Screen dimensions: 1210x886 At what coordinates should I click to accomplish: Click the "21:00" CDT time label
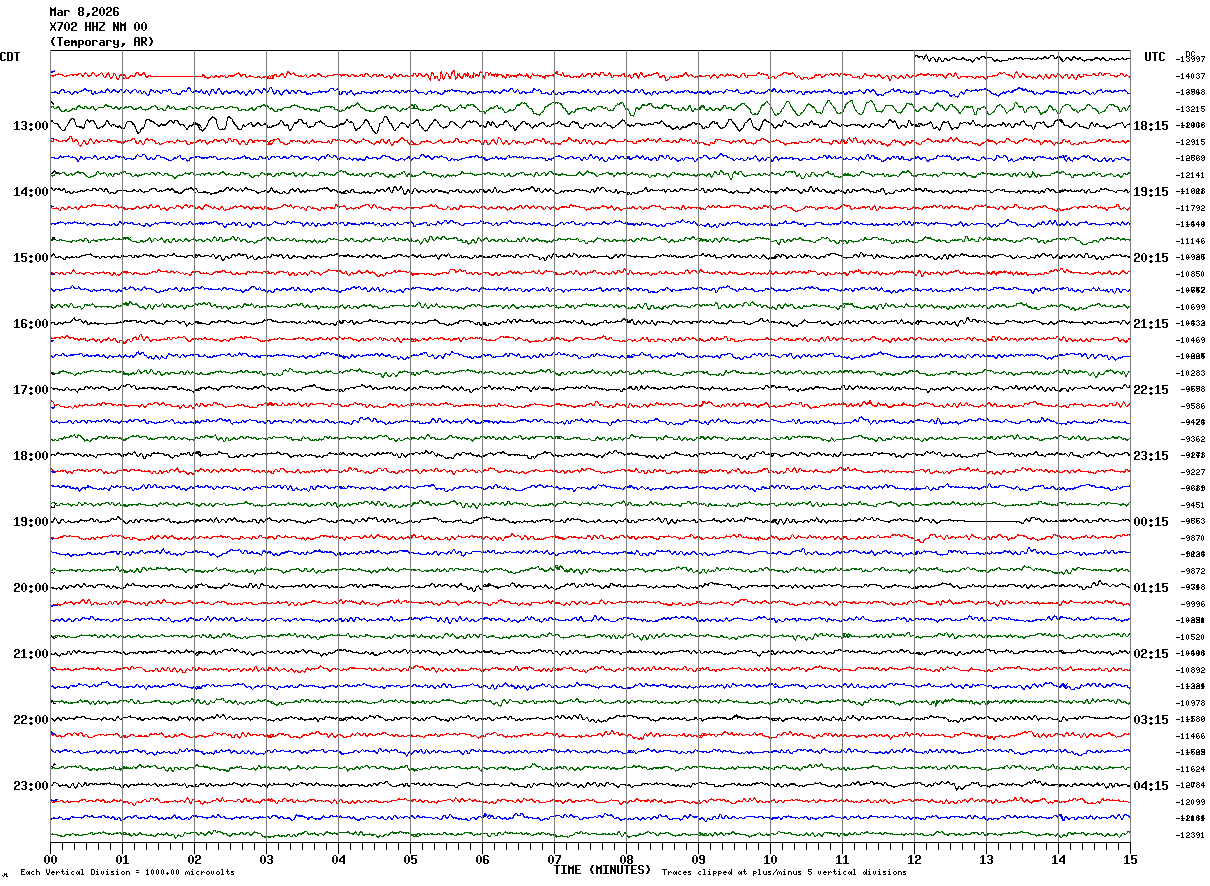point(31,654)
